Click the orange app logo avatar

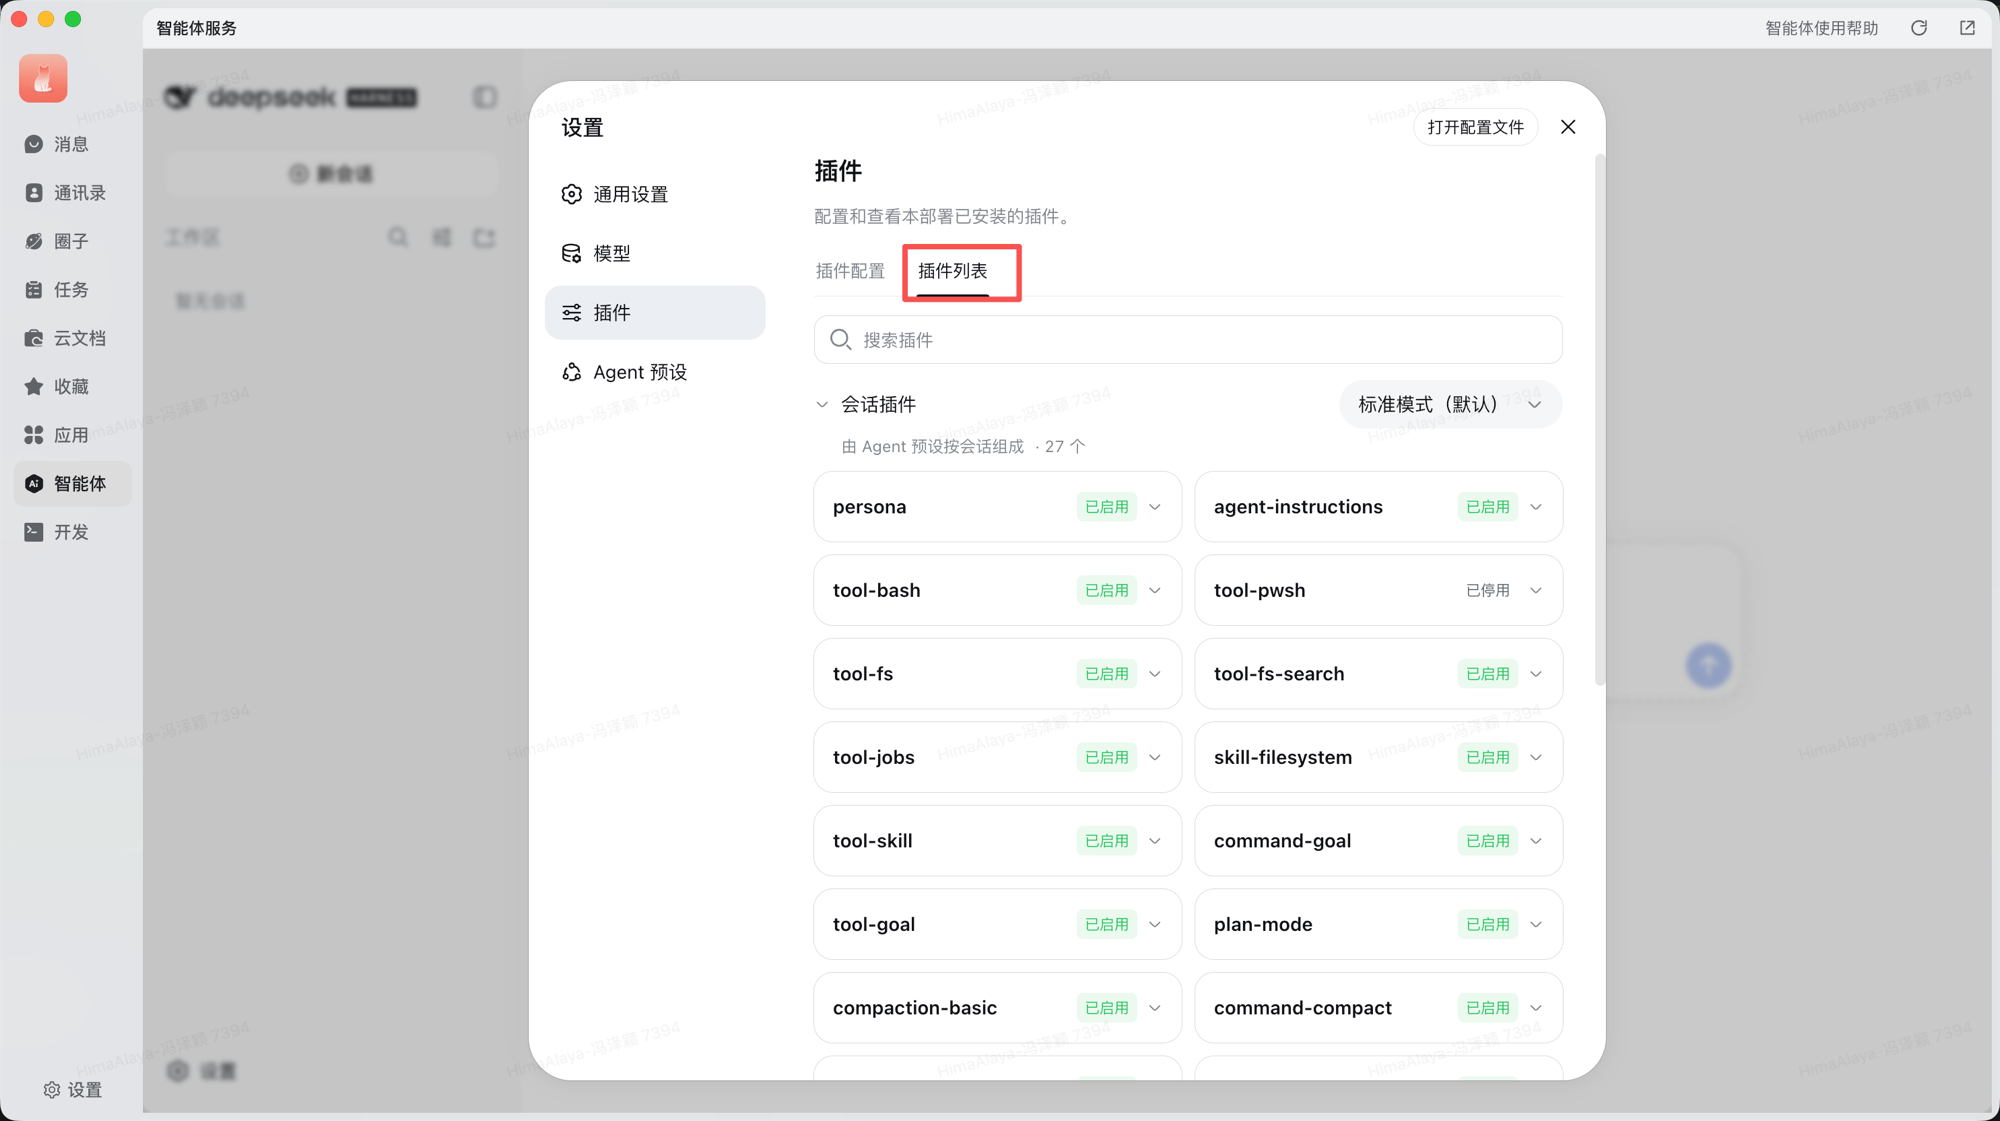click(x=43, y=78)
